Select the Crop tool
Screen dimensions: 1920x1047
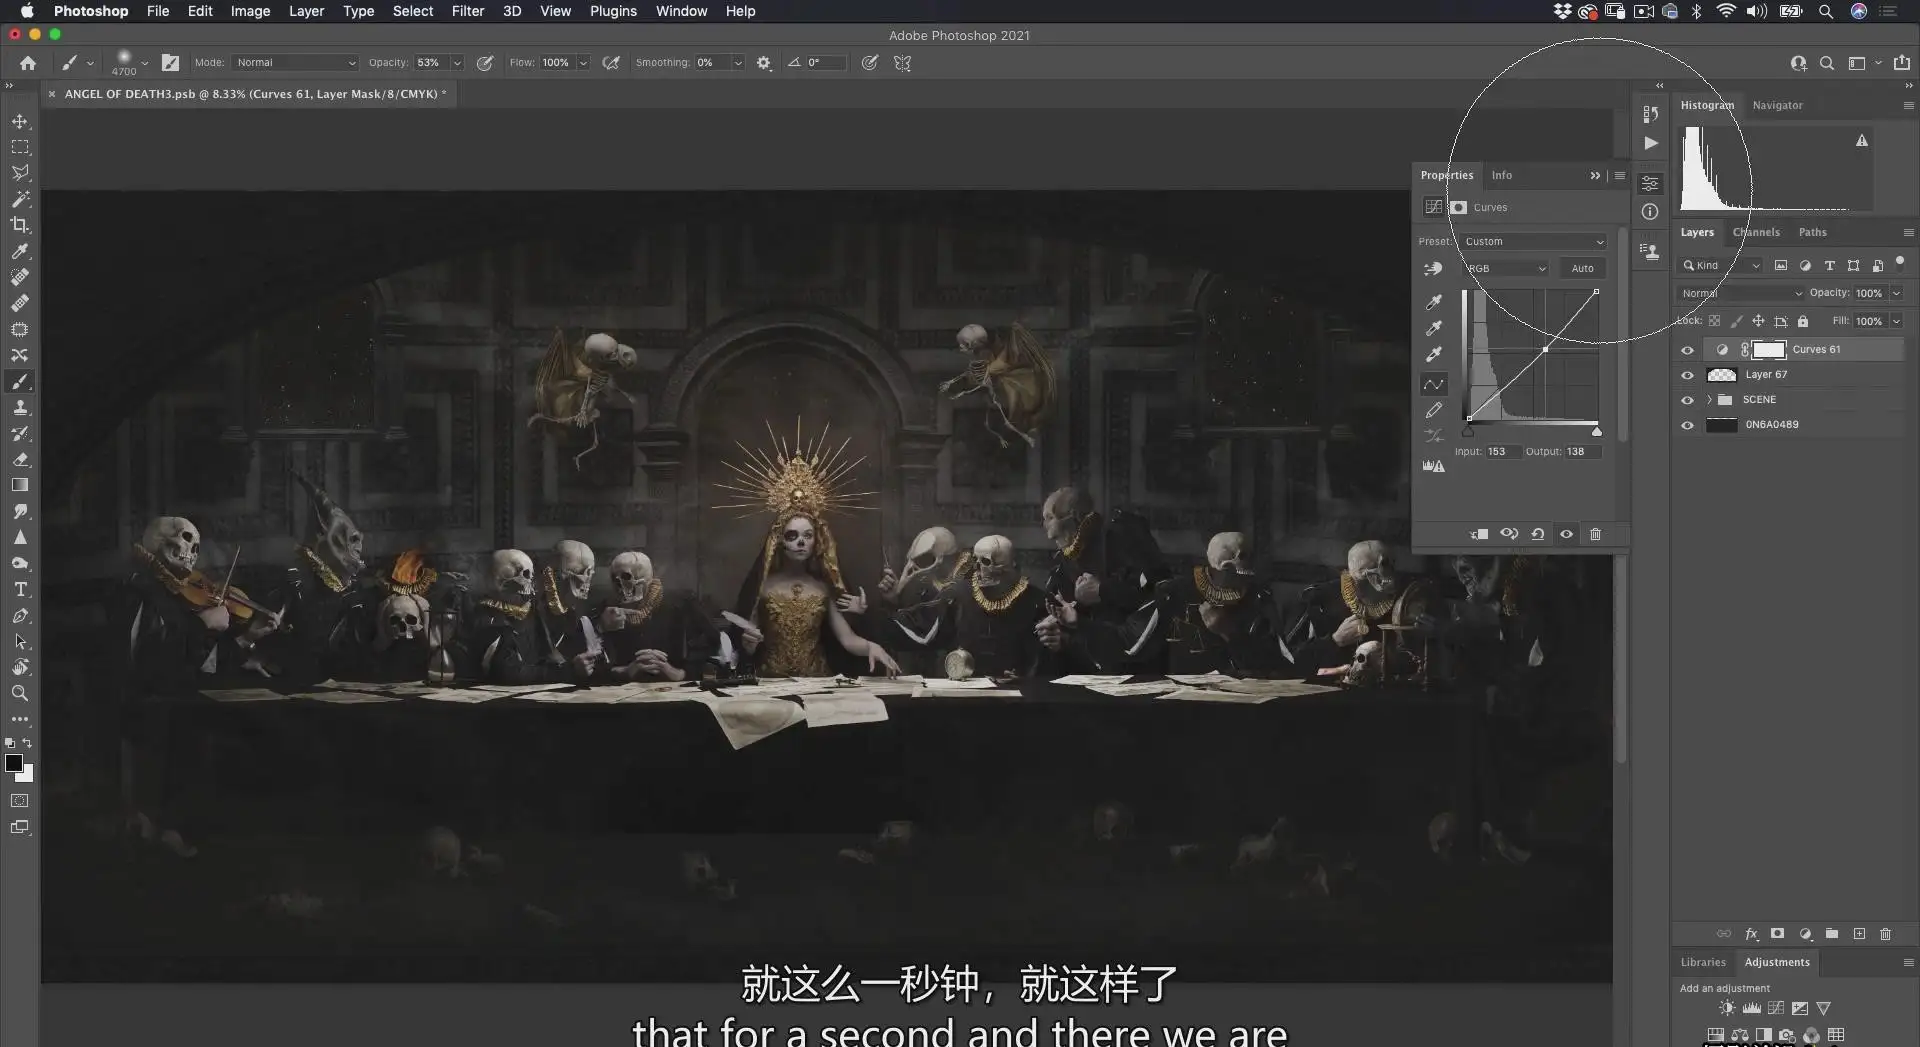20,225
